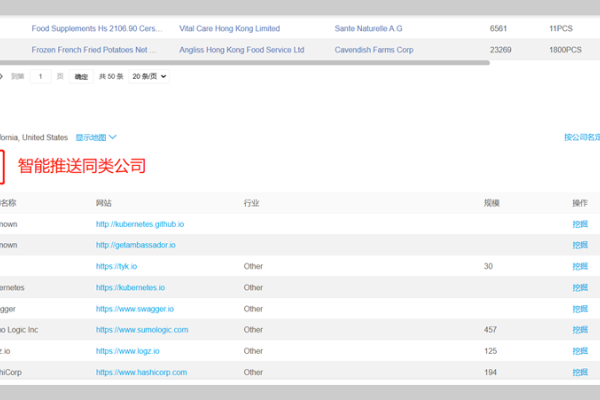The height and width of the screenshot is (400, 600).
Task: Open Frozen French Fried Potatoes record
Action: 94,48
